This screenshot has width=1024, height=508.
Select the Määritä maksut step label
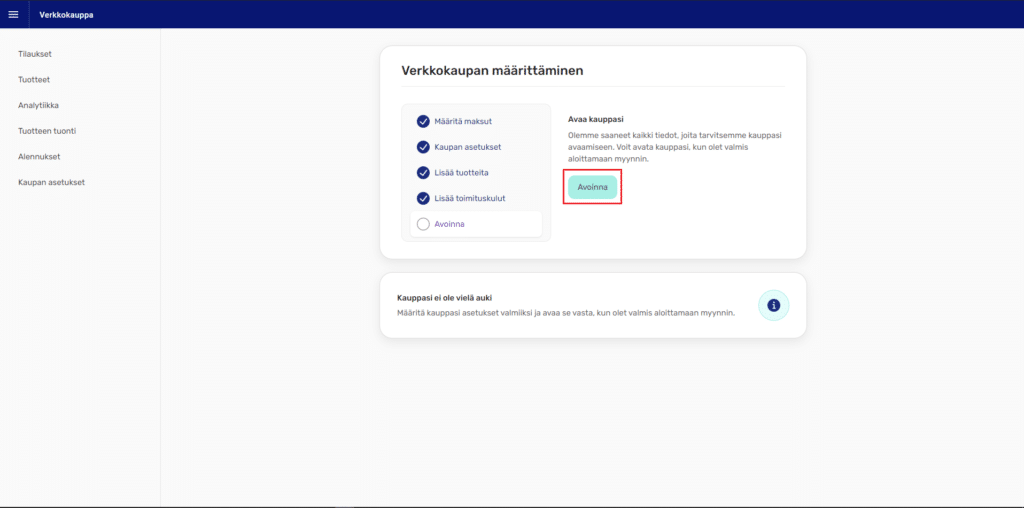(464, 121)
